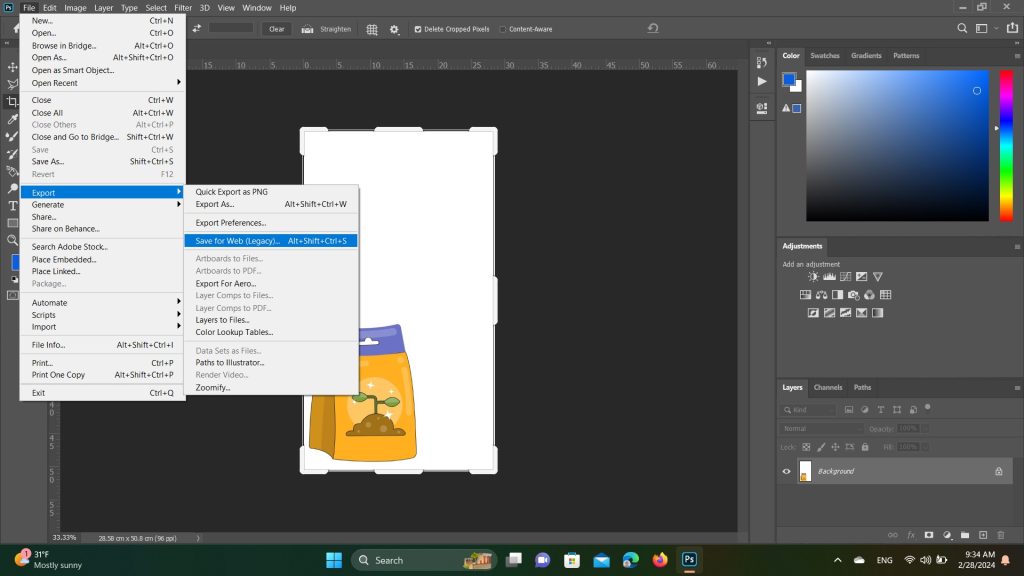Switch to the Swatches tab
The width and height of the screenshot is (1024, 576).
pos(824,56)
